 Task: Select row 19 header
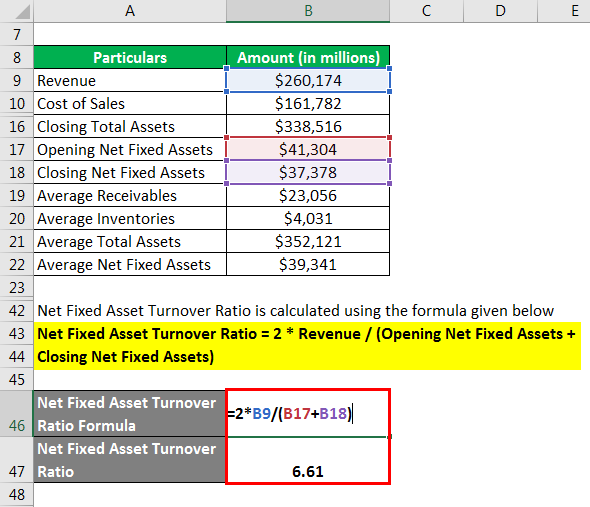[x=17, y=195]
